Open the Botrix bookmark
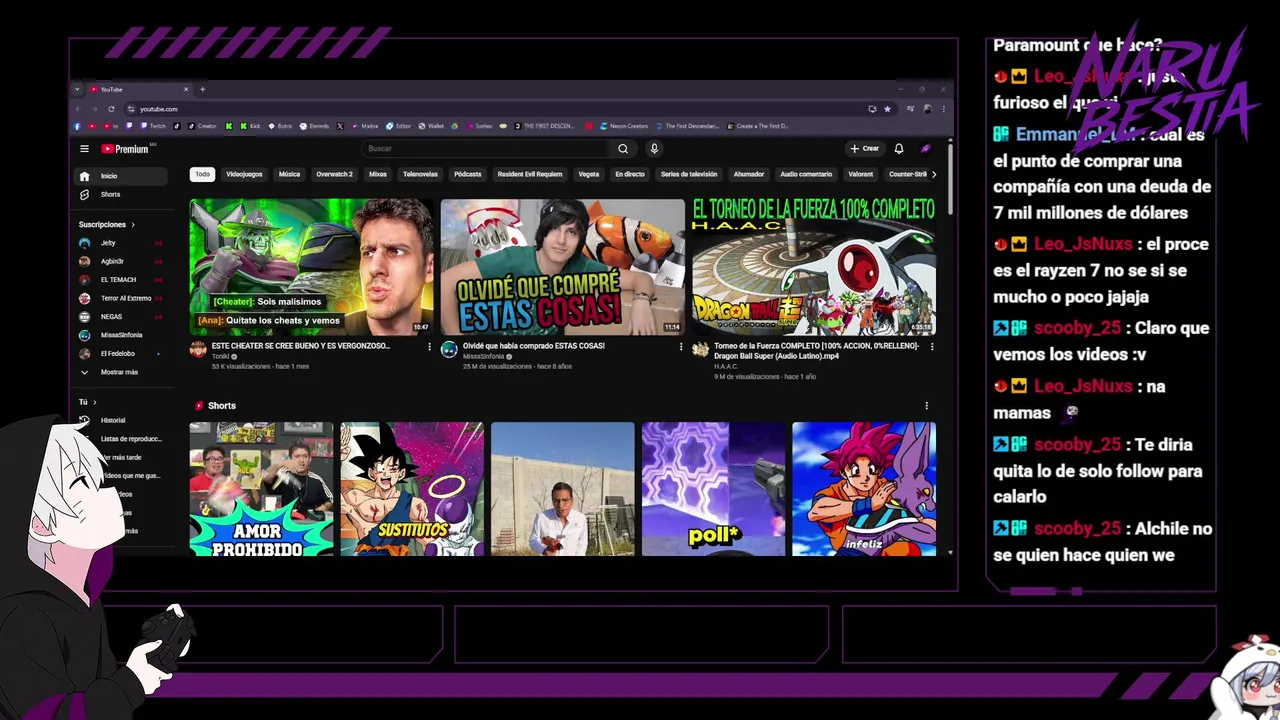The image size is (1280, 720). 280,126
